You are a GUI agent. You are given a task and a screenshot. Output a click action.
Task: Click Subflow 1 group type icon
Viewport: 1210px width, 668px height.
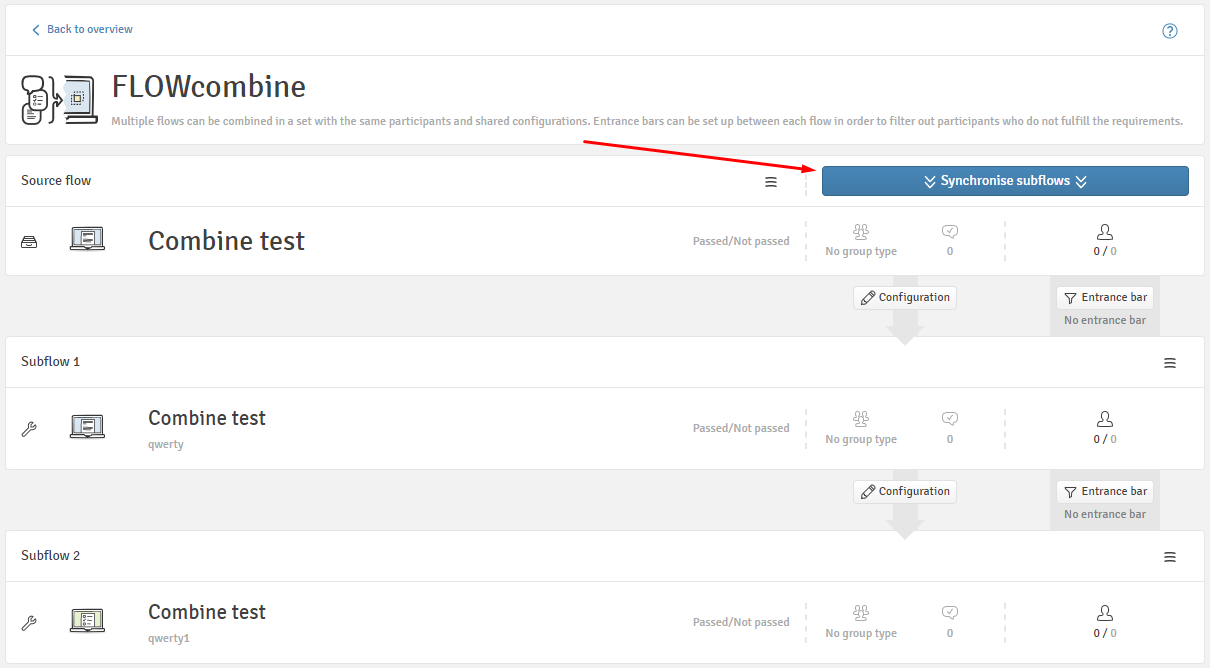click(861, 419)
